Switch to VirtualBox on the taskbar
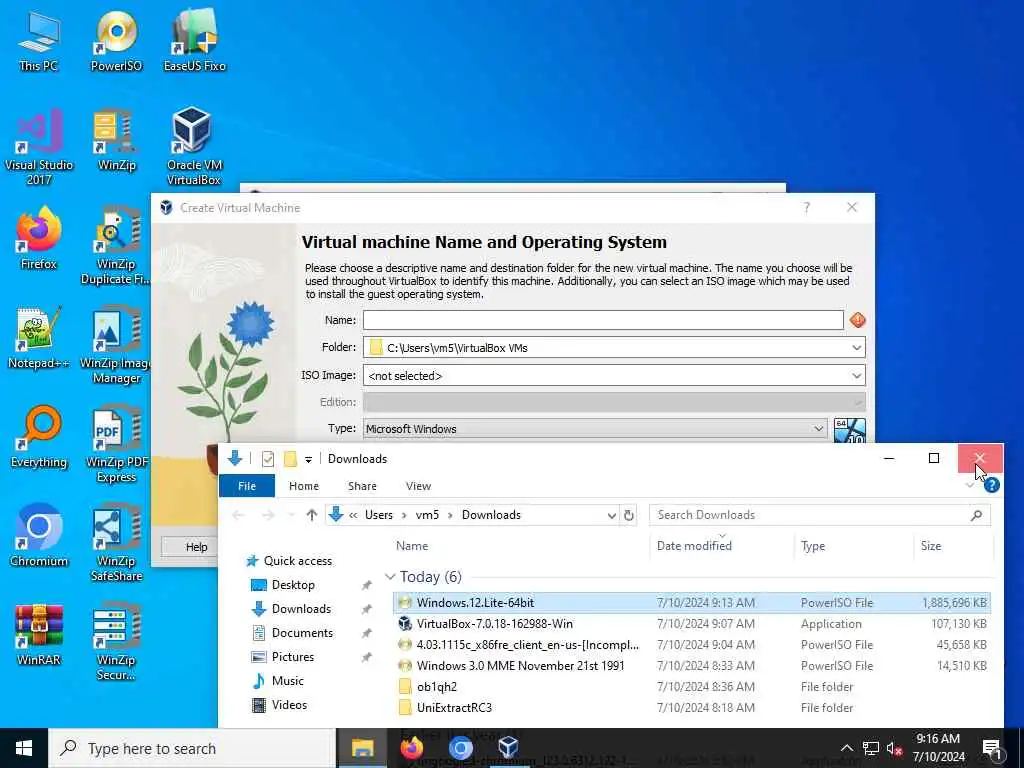This screenshot has height=768, width=1024. 507,748
